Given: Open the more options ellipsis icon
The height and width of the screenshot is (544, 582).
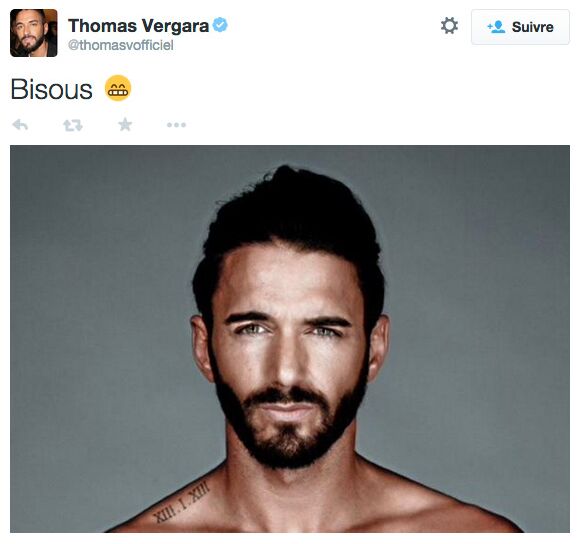Looking at the screenshot, I should coord(176,125).
